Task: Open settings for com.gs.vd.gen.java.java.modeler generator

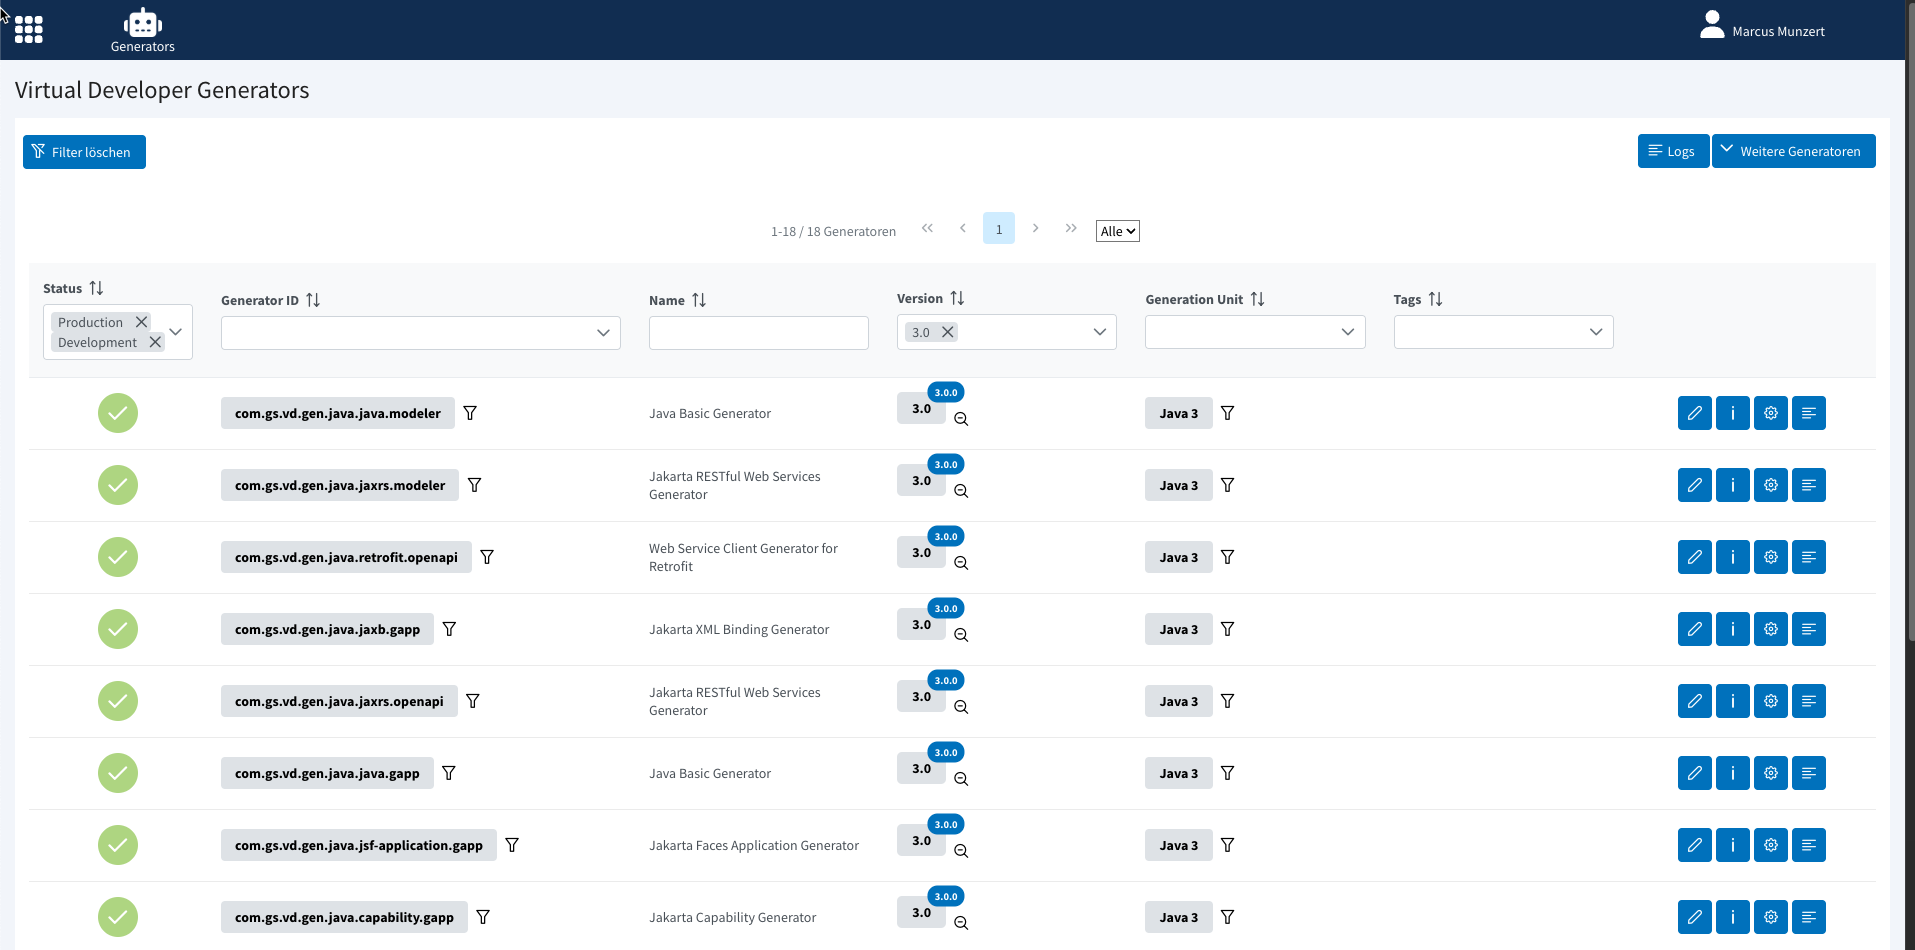Action: [1770, 413]
